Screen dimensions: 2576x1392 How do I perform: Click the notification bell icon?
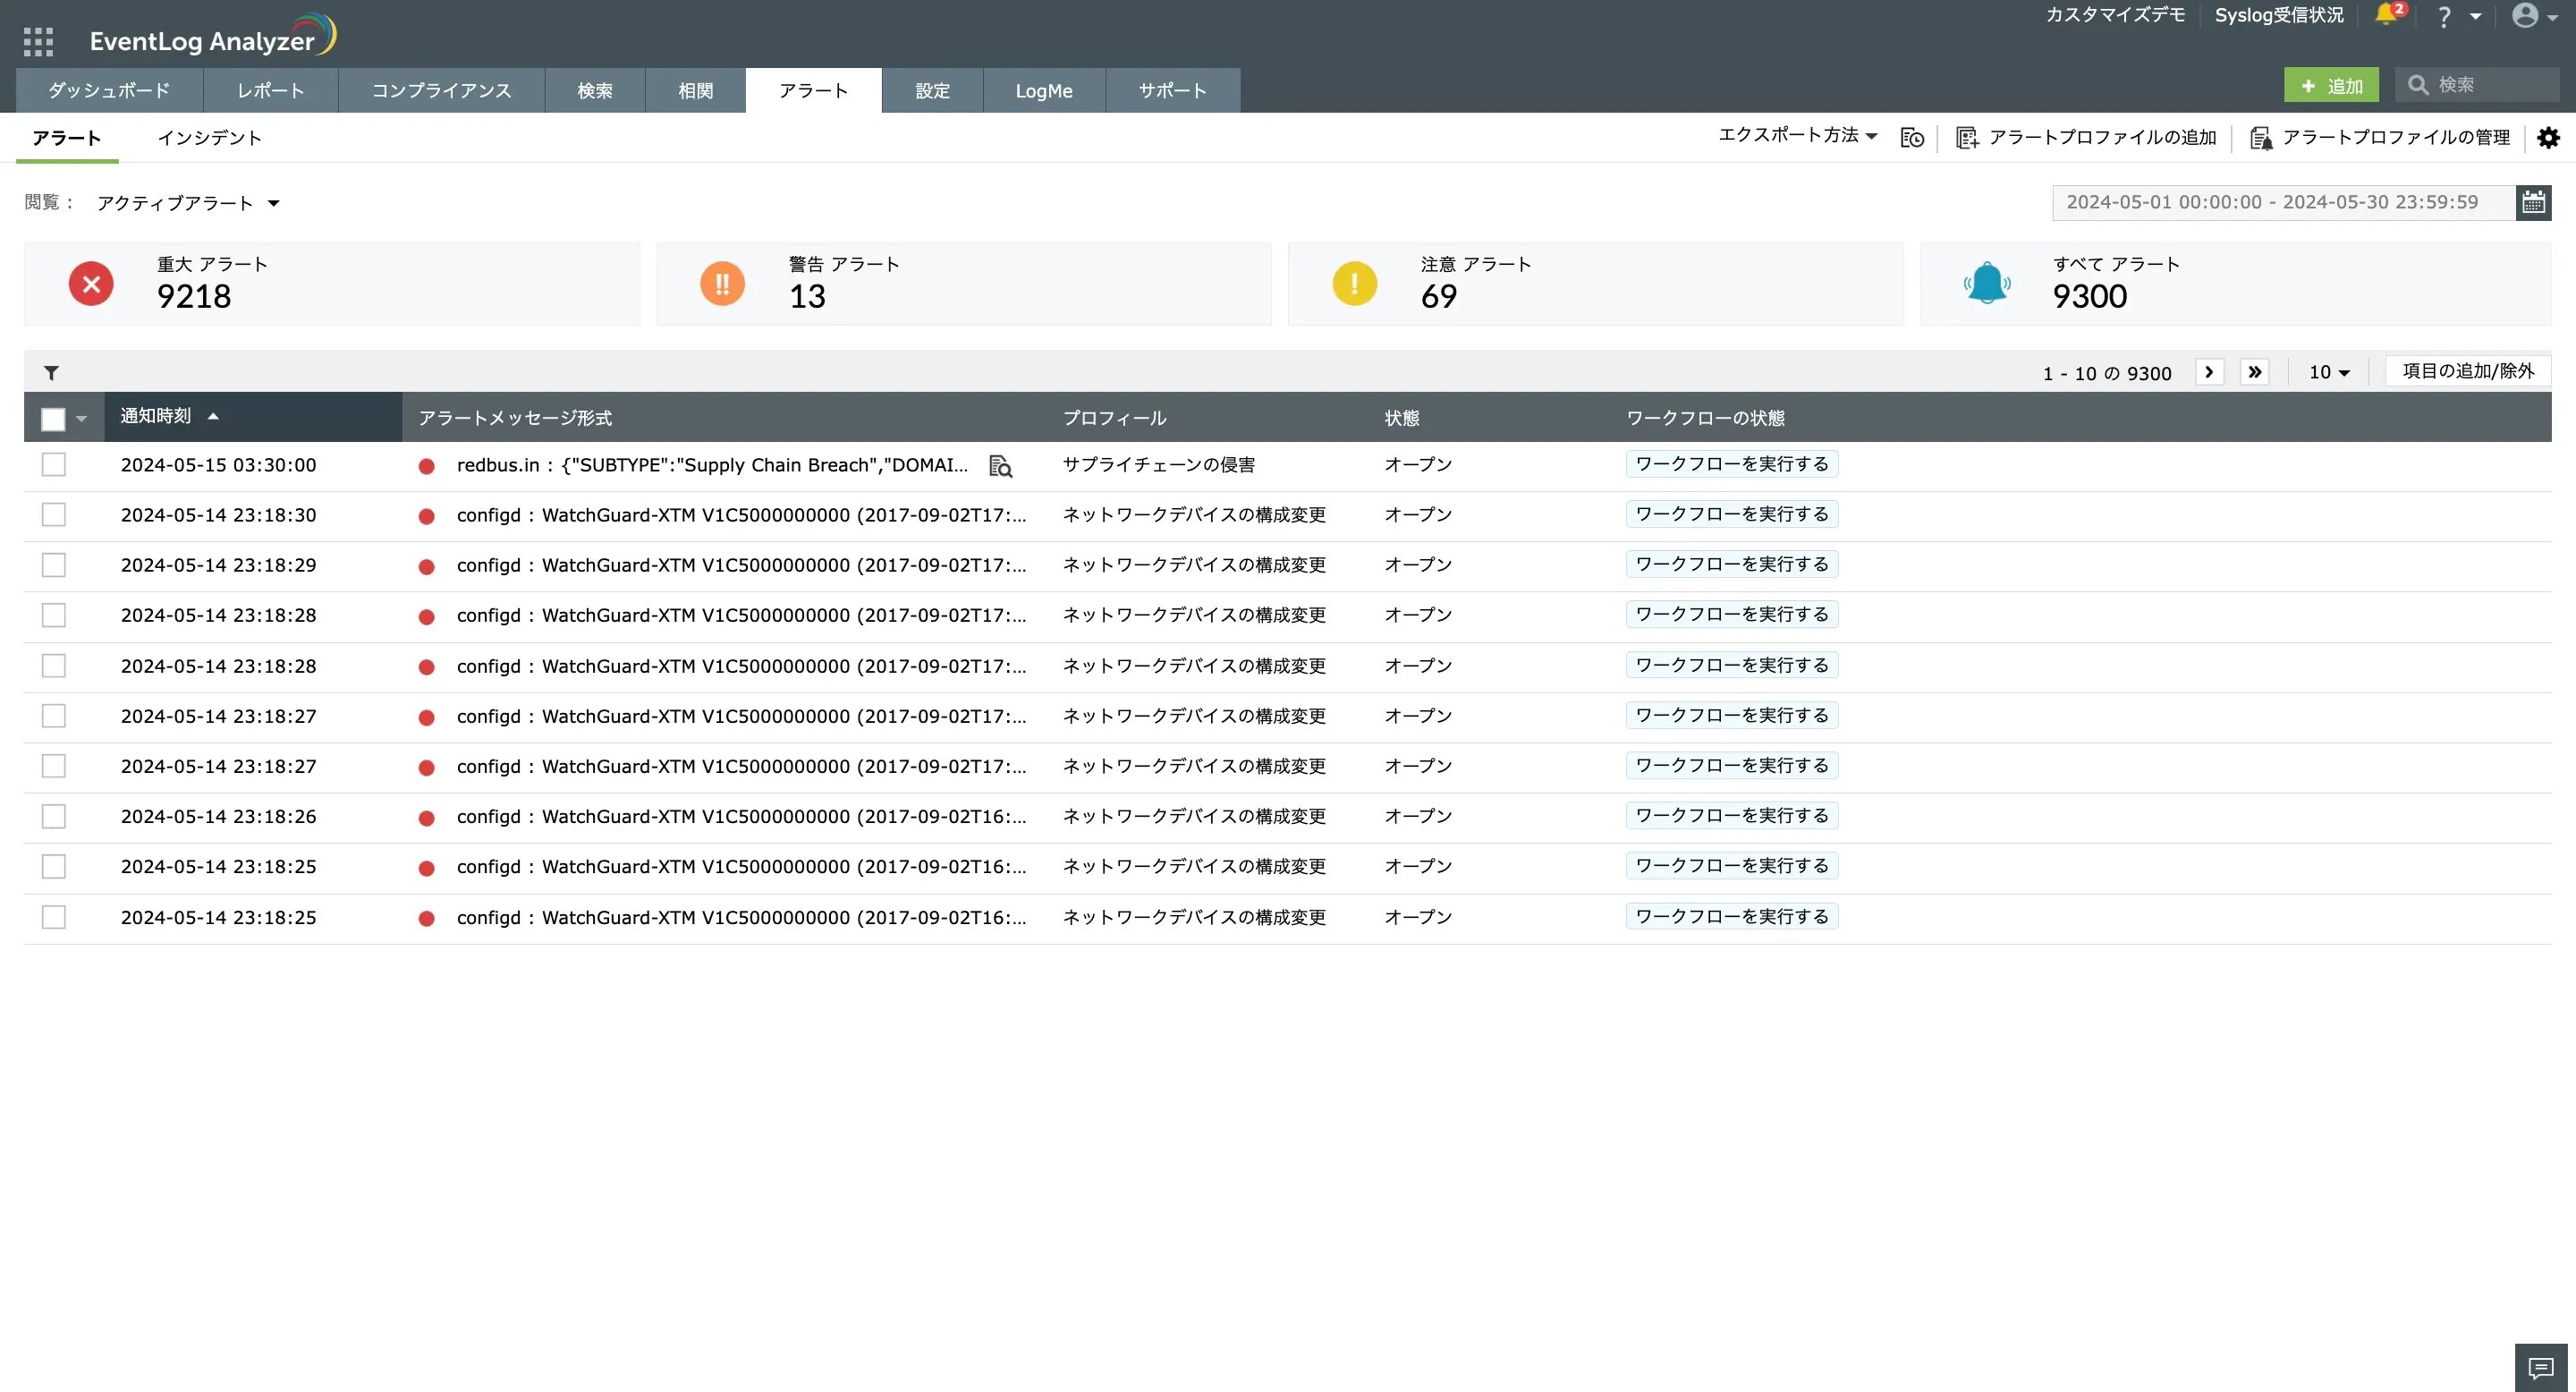[x=2386, y=15]
